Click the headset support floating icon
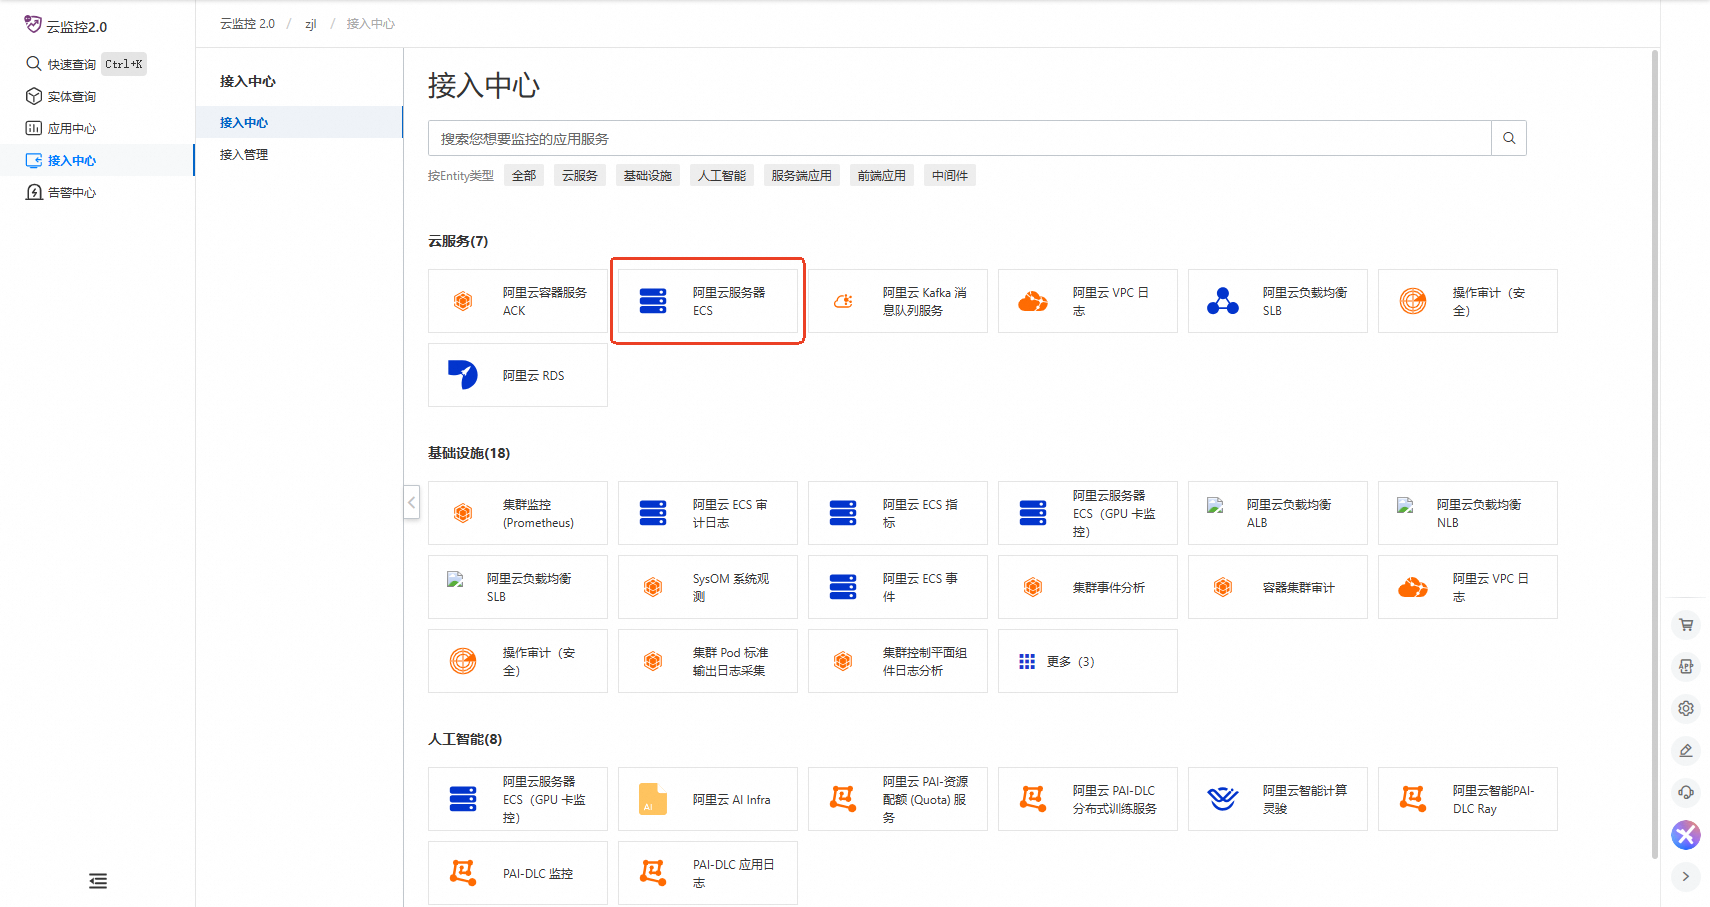The height and width of the screenshot is (907, 1710). click(1686, 793)
